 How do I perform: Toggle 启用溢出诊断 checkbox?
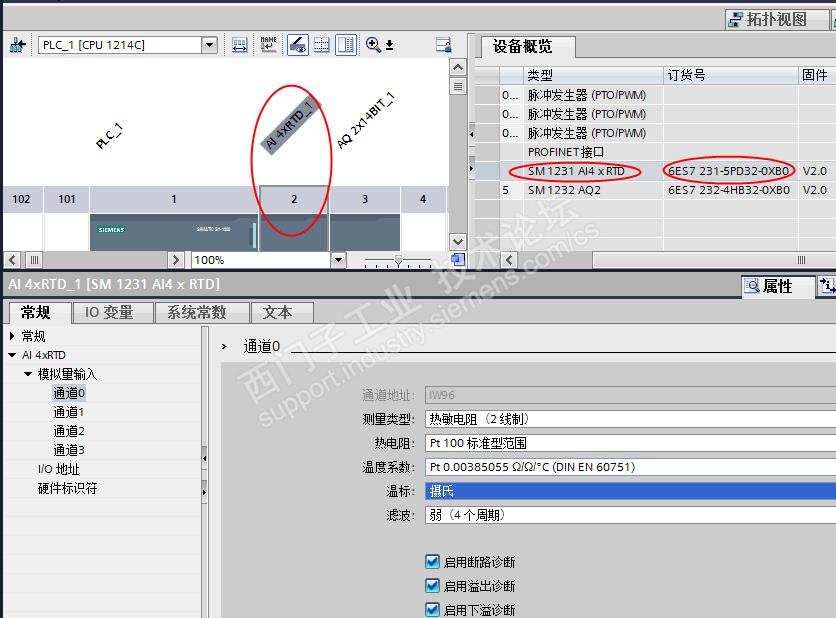[432, 586]
